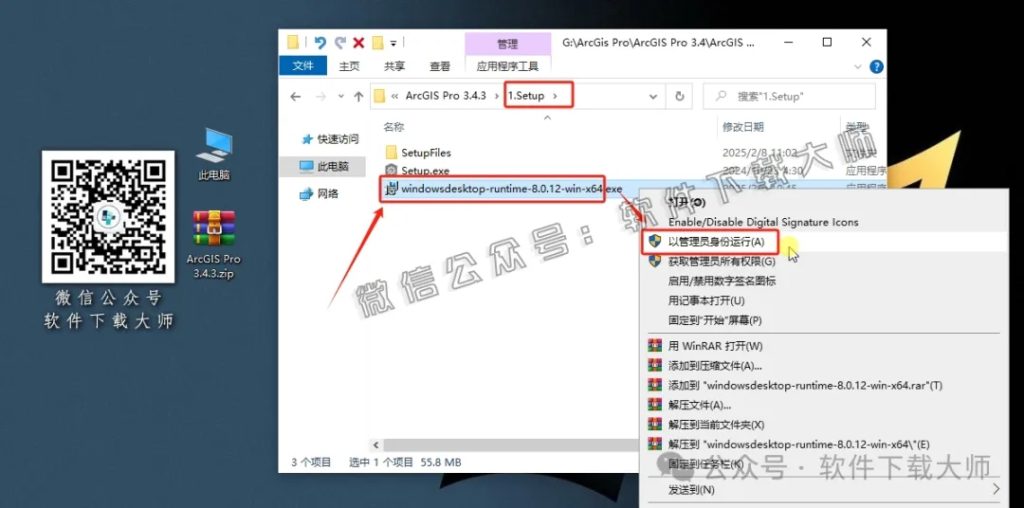Image resolution: width=1024 pixels, height=508 pixels.
Task: Choose 解压文件(A)...
Action: point(699,405)
